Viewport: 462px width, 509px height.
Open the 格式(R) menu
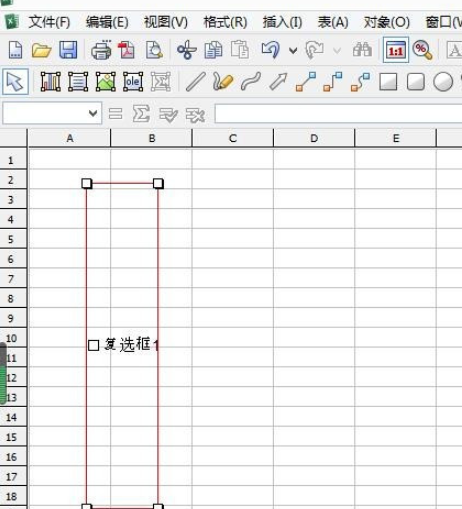[225, 22]
